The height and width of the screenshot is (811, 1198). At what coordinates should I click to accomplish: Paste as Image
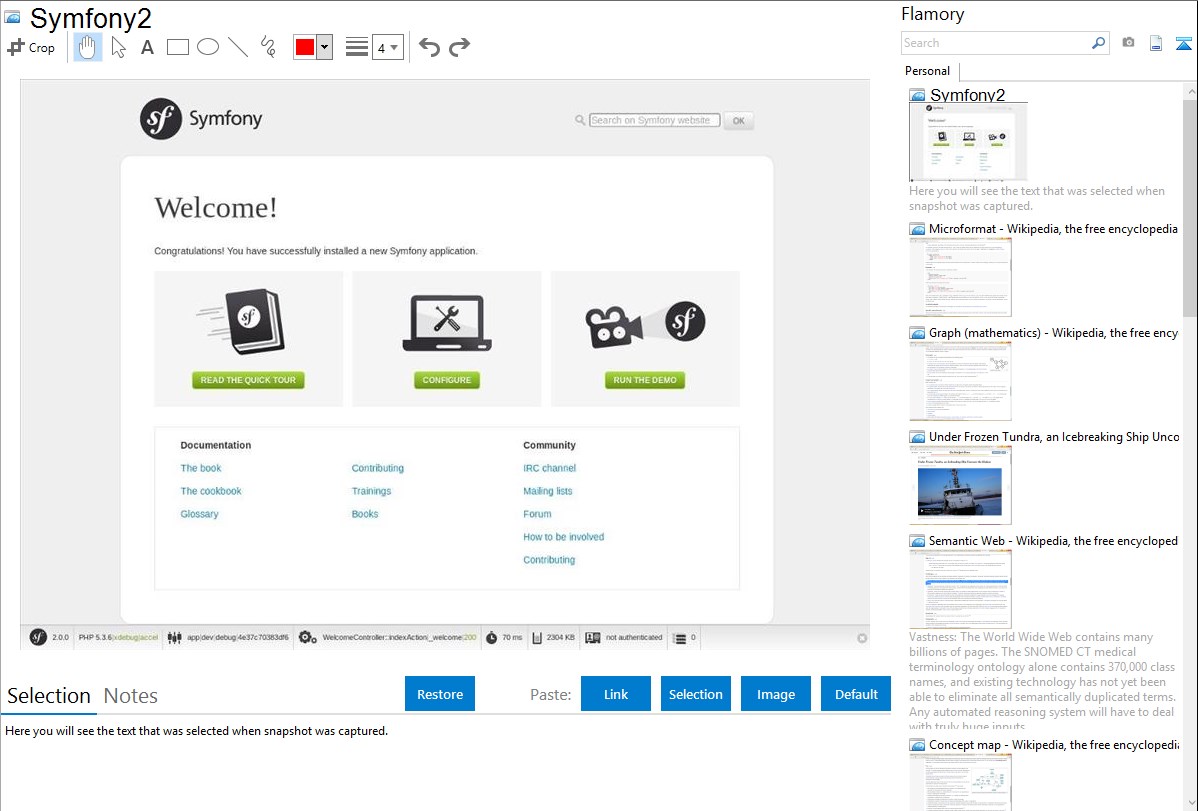776,694
